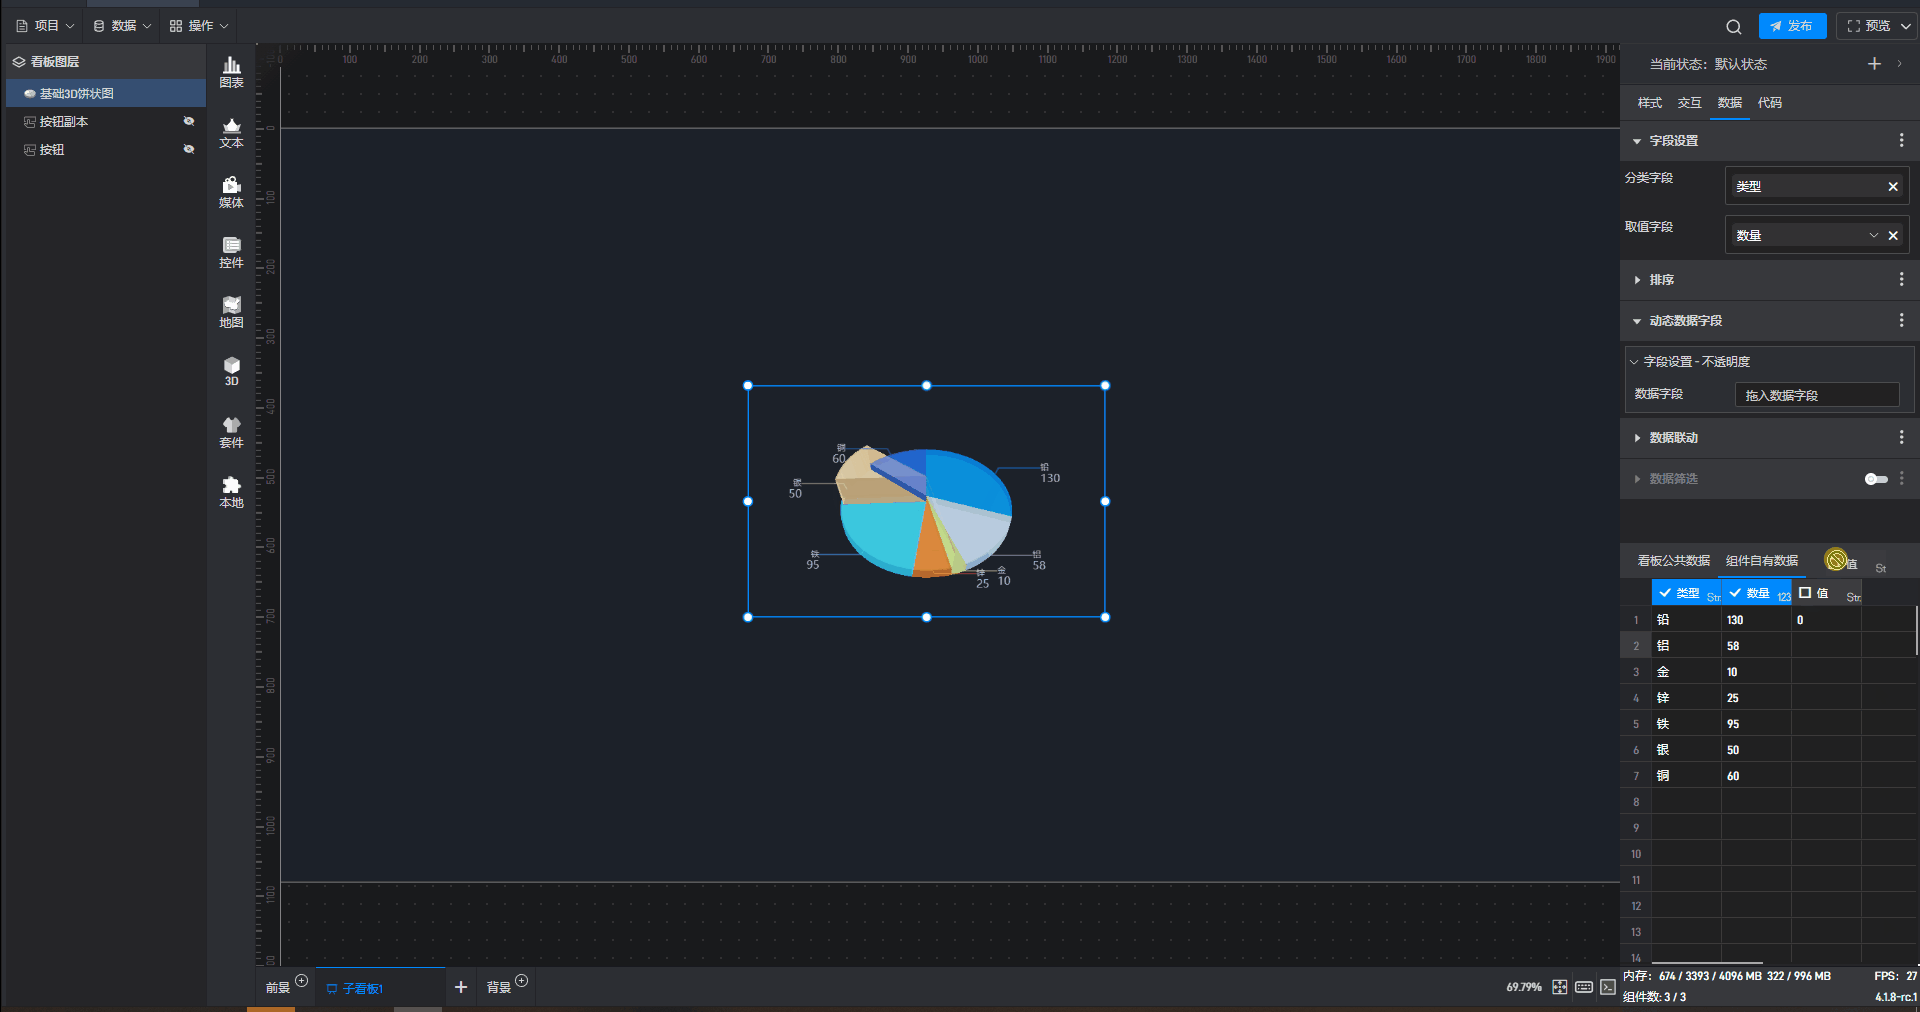The image size is (1920, 1012).
Task: Switch to the 样式 tab
Action: pos(1649,103)
